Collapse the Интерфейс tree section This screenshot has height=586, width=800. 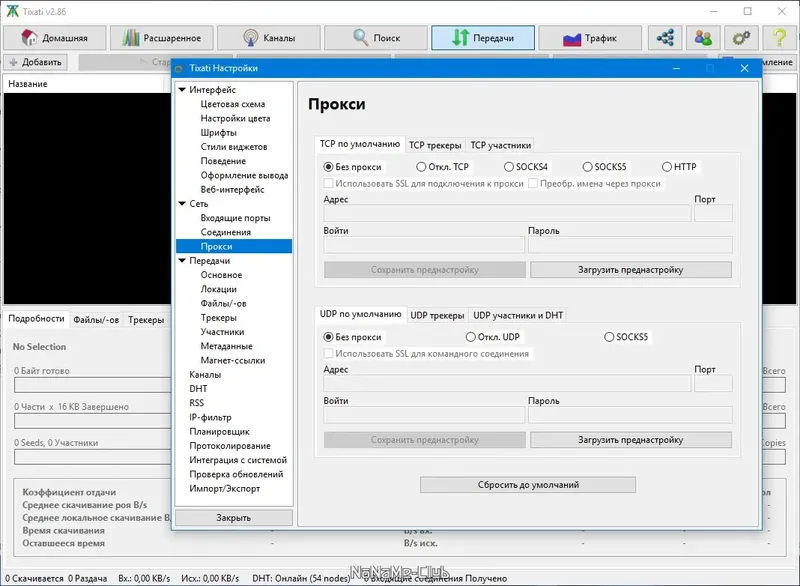tap(182, 89)
